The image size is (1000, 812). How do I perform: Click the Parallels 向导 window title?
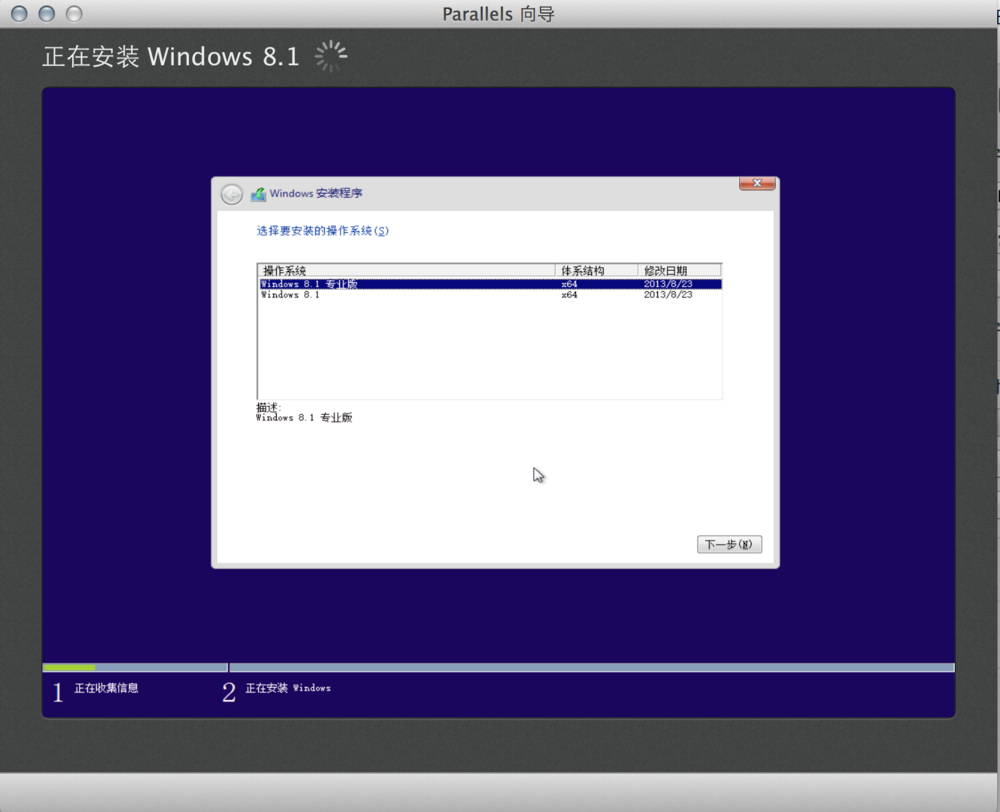click(499, 14)
